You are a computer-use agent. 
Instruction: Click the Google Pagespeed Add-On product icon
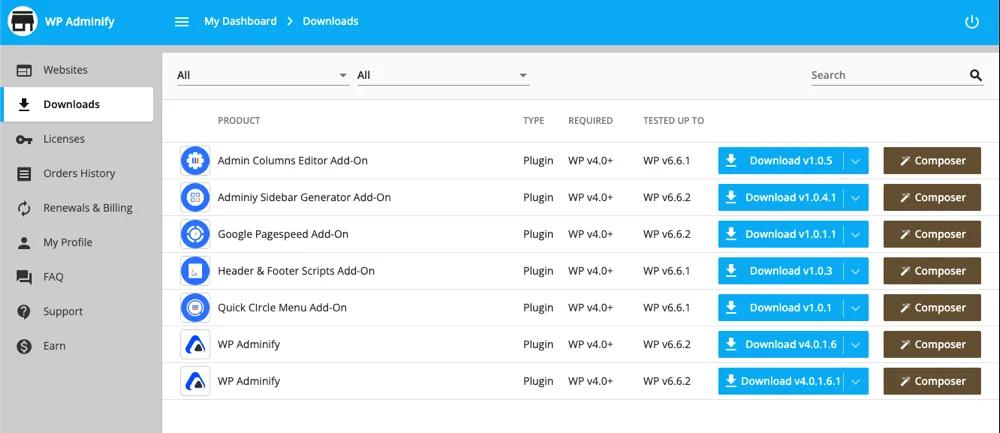pyautogui.click(x=195, y=234)
